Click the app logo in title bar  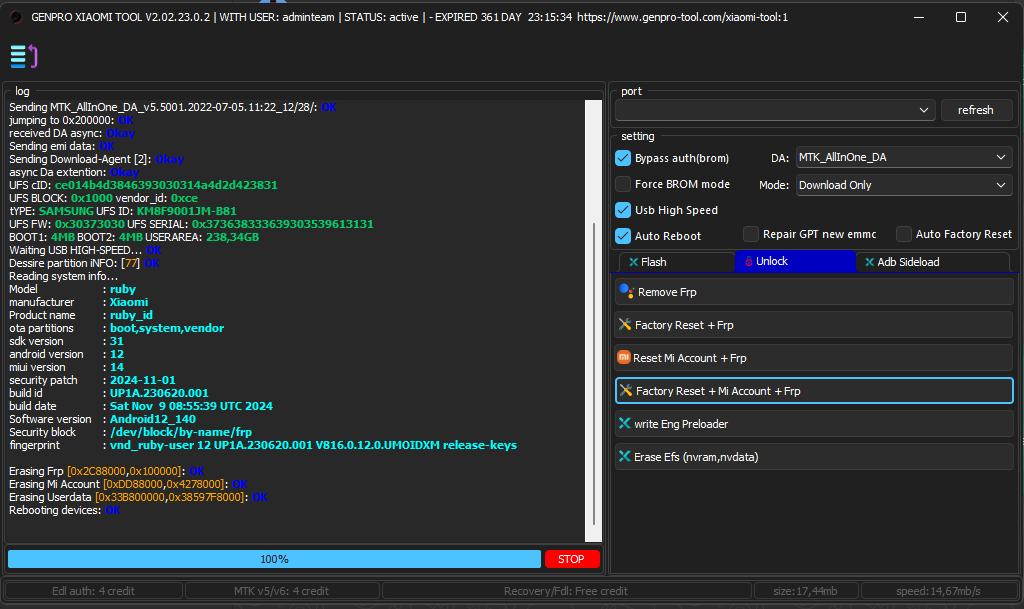click(x=16, y=17)
